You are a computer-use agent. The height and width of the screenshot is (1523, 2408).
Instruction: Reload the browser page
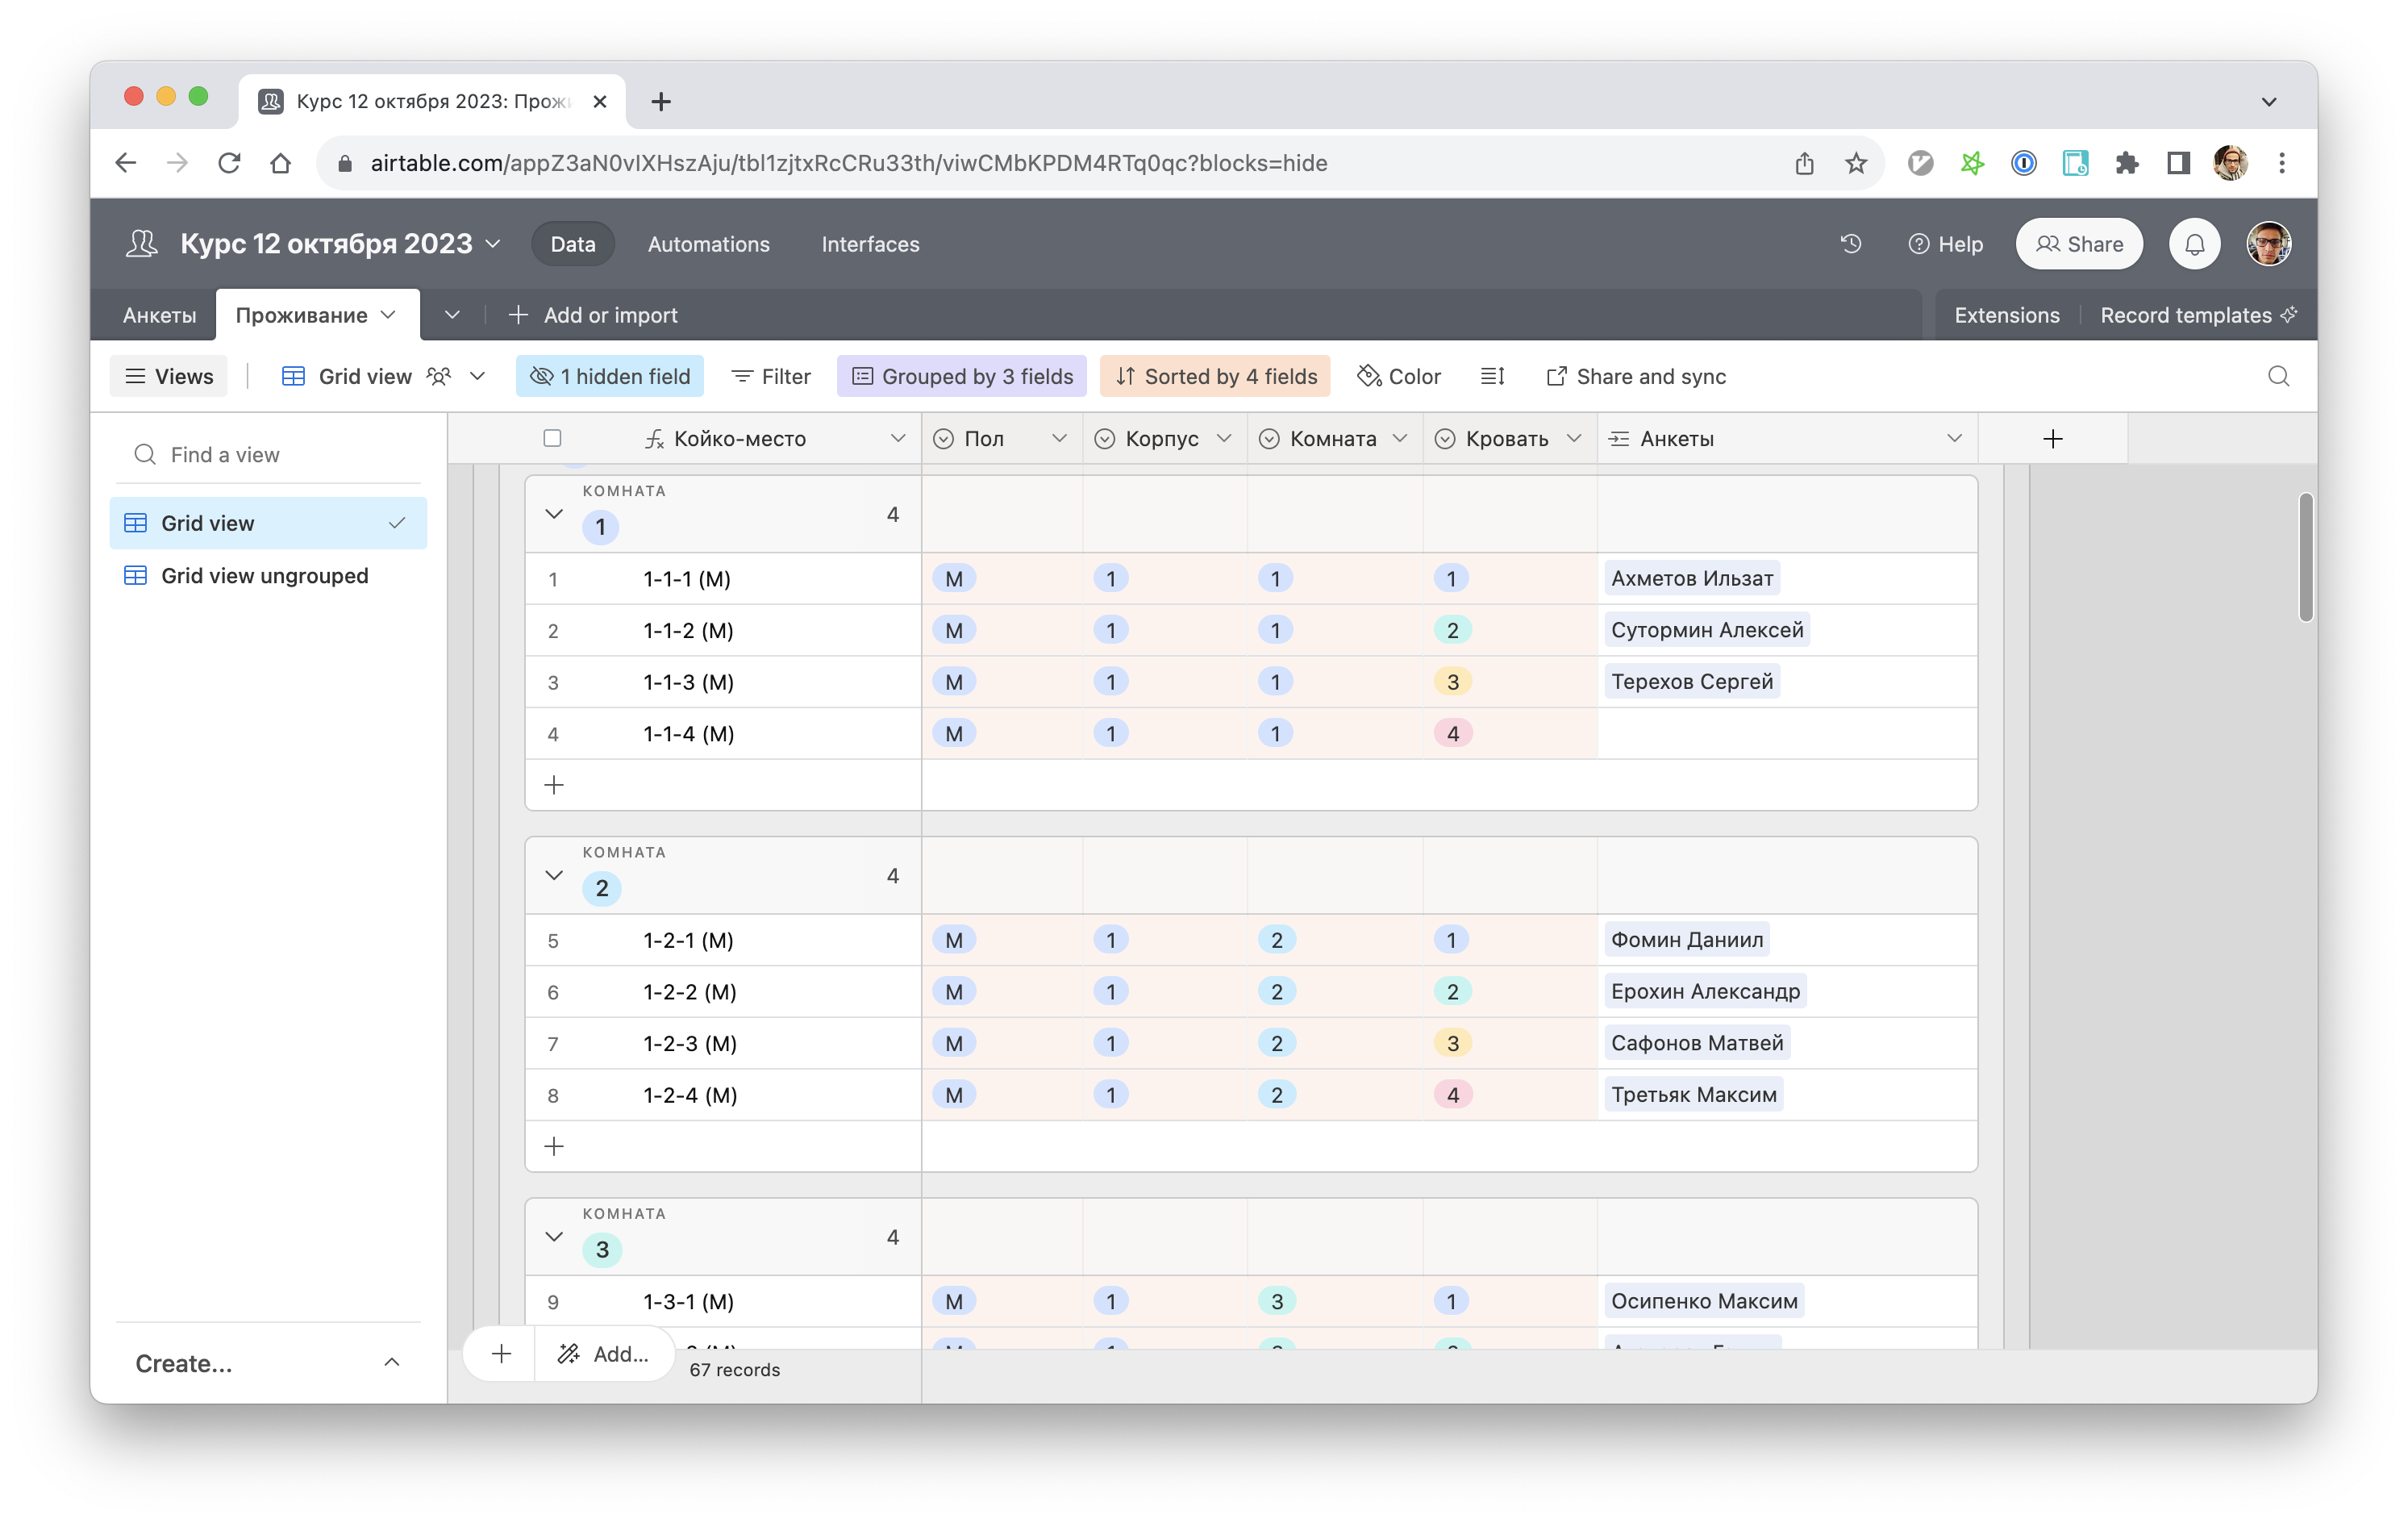click(229, 163)
